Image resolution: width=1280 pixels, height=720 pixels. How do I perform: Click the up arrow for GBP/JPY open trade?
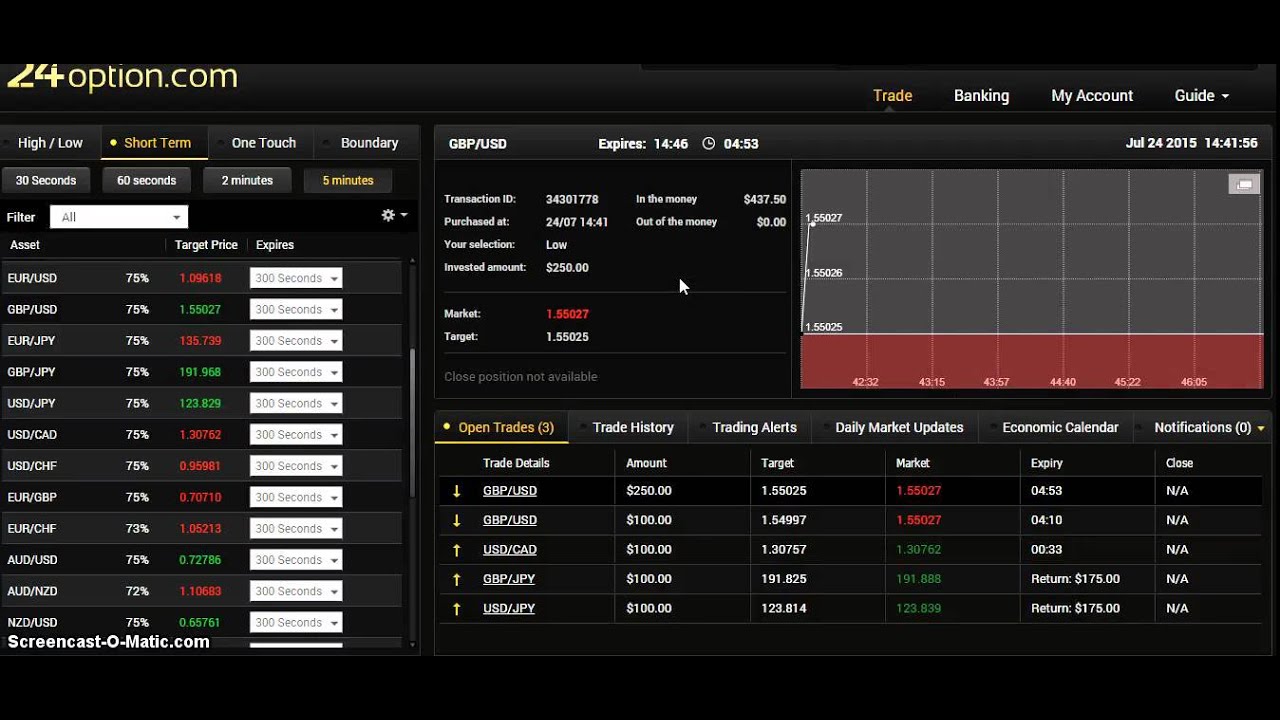pyautogui.click(x=457, y=579)
